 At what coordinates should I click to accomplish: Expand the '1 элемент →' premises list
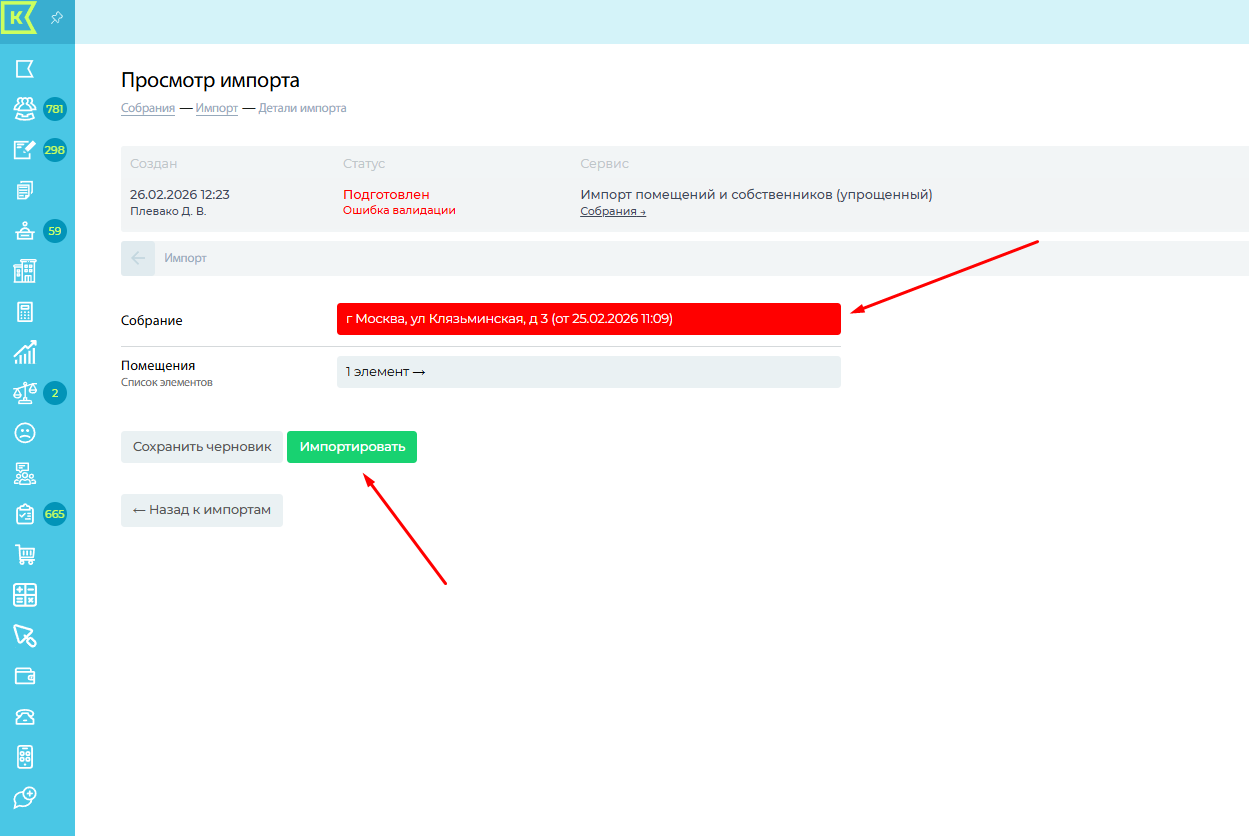pyautogui.click(x=588, y=372)
